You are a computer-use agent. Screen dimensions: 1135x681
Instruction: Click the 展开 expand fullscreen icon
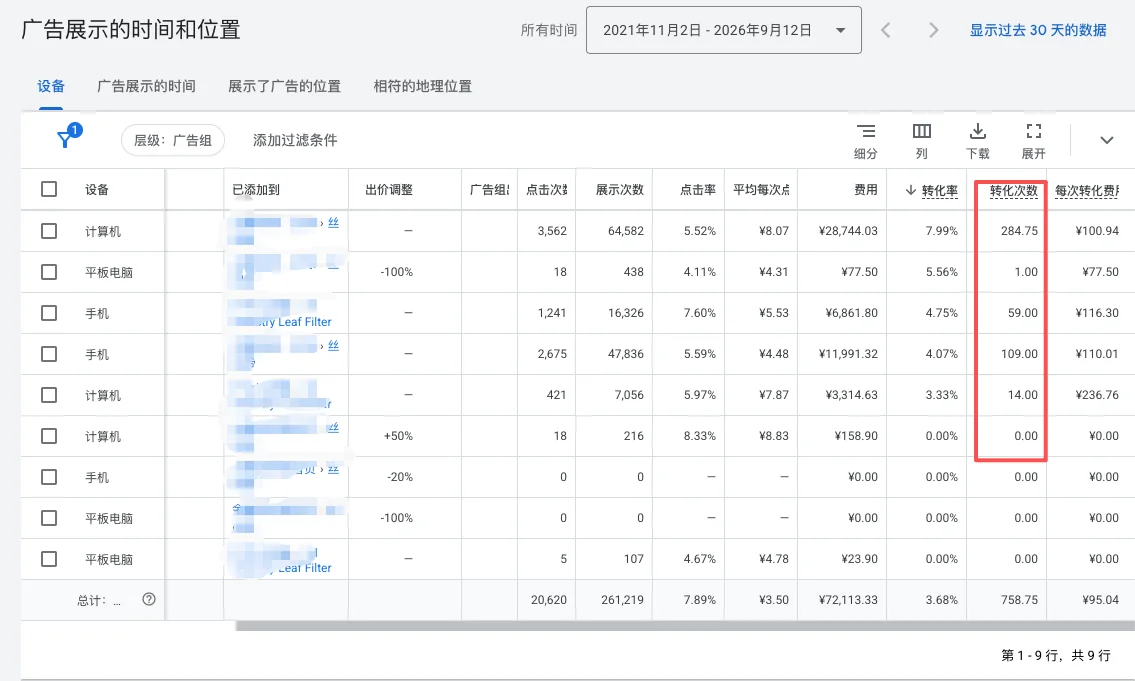point(1034,132)
